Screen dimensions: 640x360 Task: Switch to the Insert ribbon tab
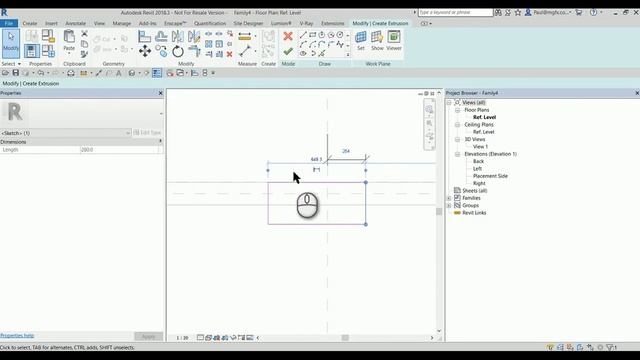(x=51, y=23)
